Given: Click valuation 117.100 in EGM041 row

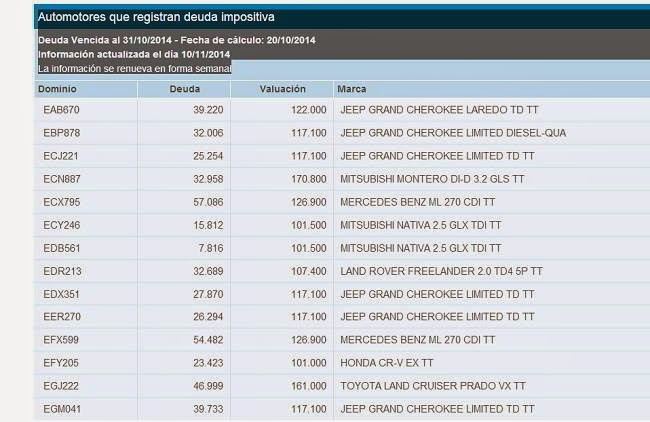Looking at the screenshot, I should coord(308,409).
